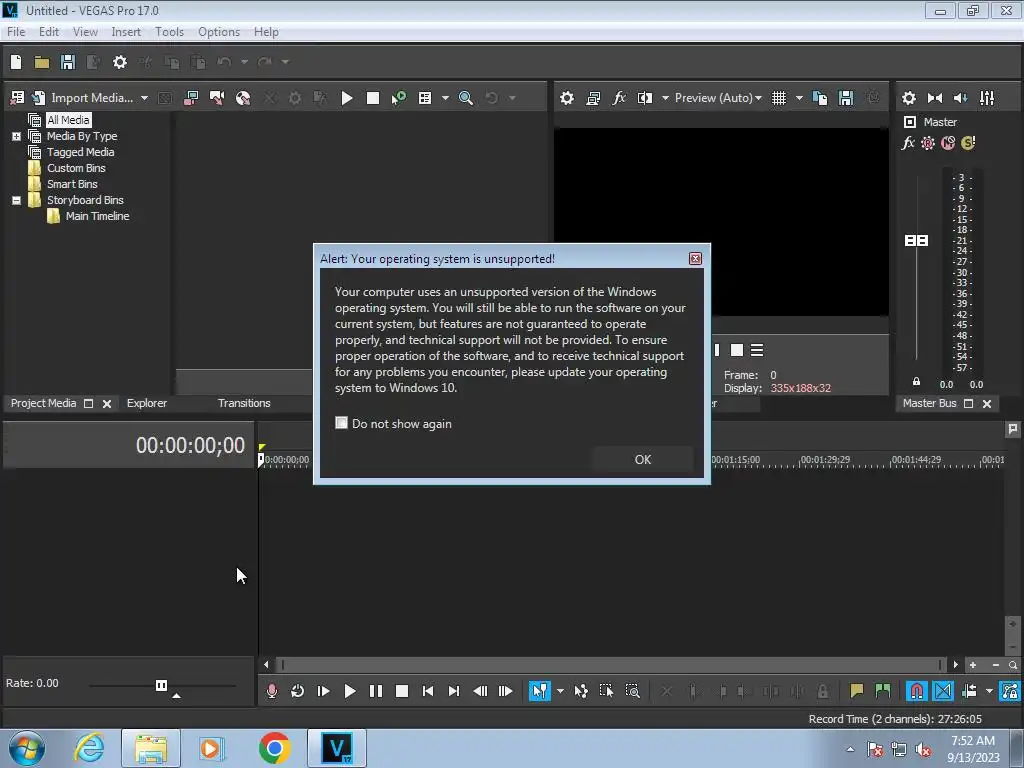The width and height of the screenshot is (1024, 768).
Task: Click the Project Media search magnifier icon
Action: click(466, 98)
